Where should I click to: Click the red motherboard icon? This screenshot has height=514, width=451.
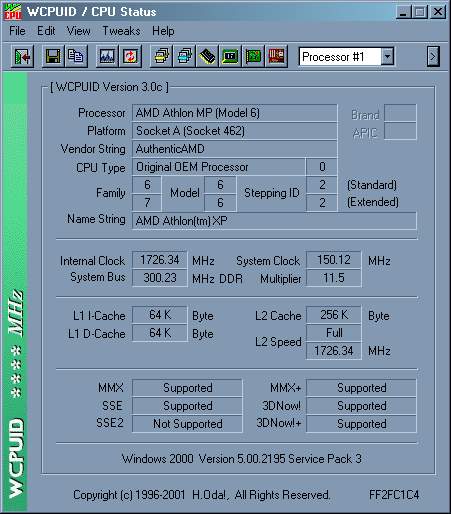tap(276, 57)
